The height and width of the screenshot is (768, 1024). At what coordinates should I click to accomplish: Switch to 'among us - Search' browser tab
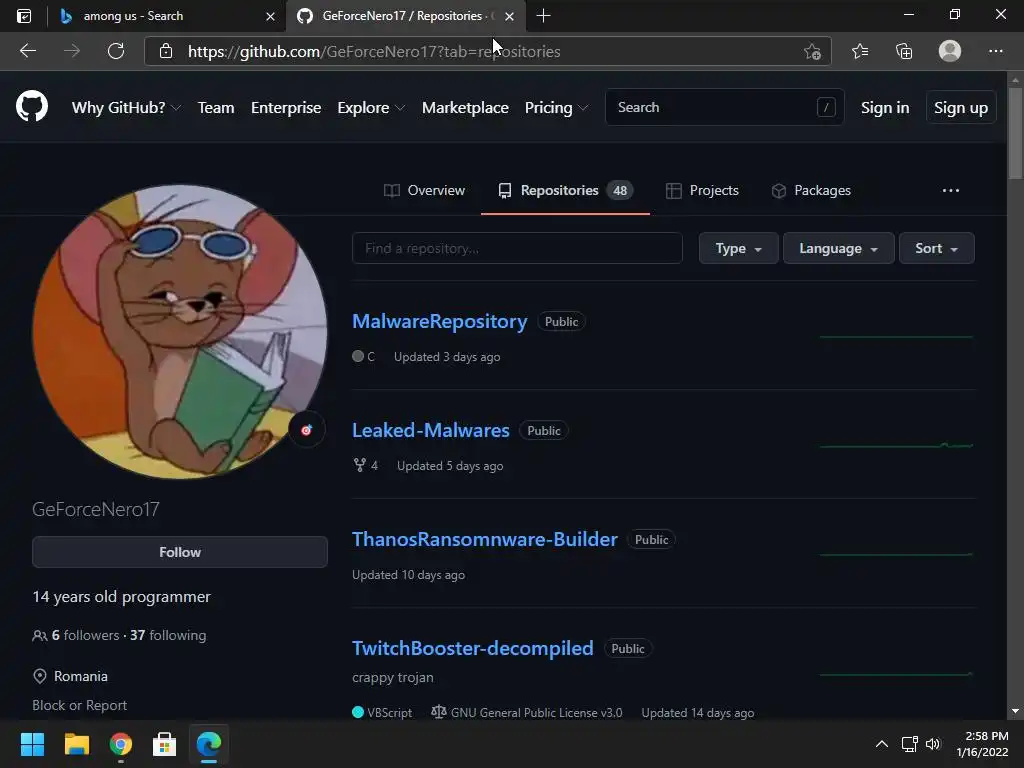pos(166,16)
